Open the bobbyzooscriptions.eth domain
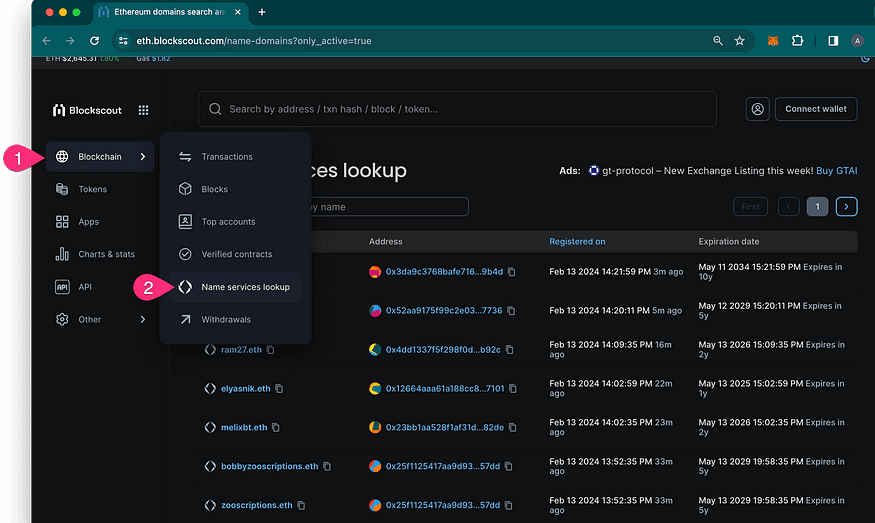 (270, 466)
